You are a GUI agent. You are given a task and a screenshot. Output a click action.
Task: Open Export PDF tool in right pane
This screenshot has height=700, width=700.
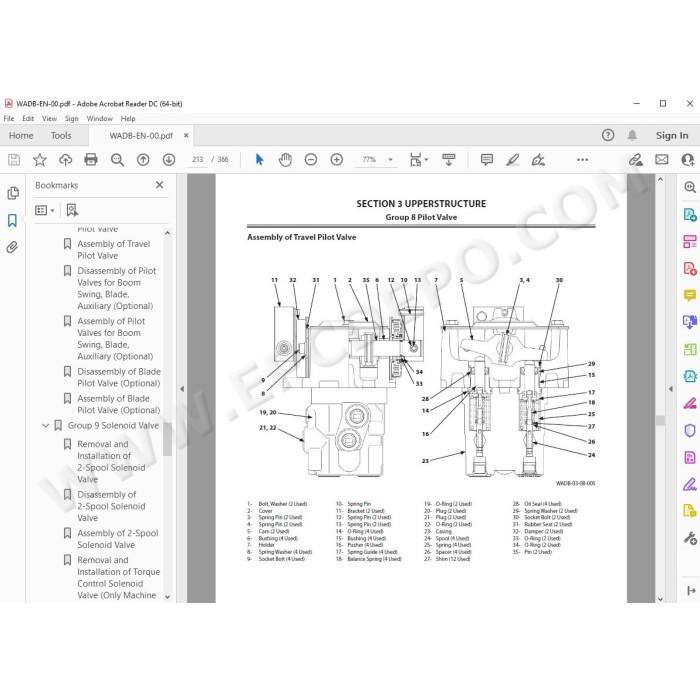690,215
